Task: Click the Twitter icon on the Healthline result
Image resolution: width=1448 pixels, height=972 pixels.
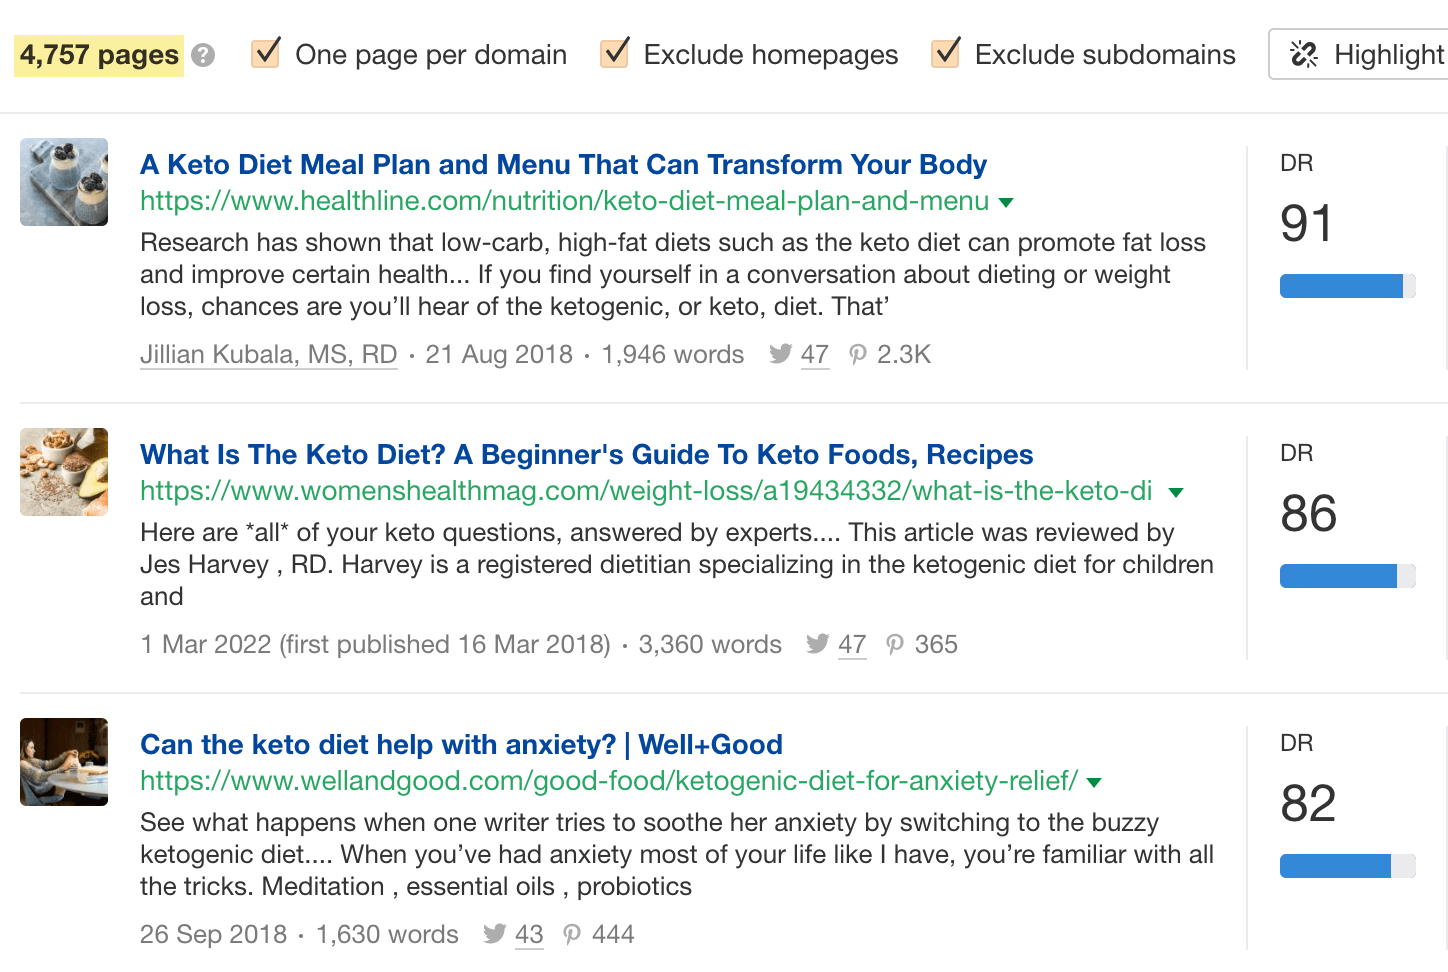Action: (781, 354)
